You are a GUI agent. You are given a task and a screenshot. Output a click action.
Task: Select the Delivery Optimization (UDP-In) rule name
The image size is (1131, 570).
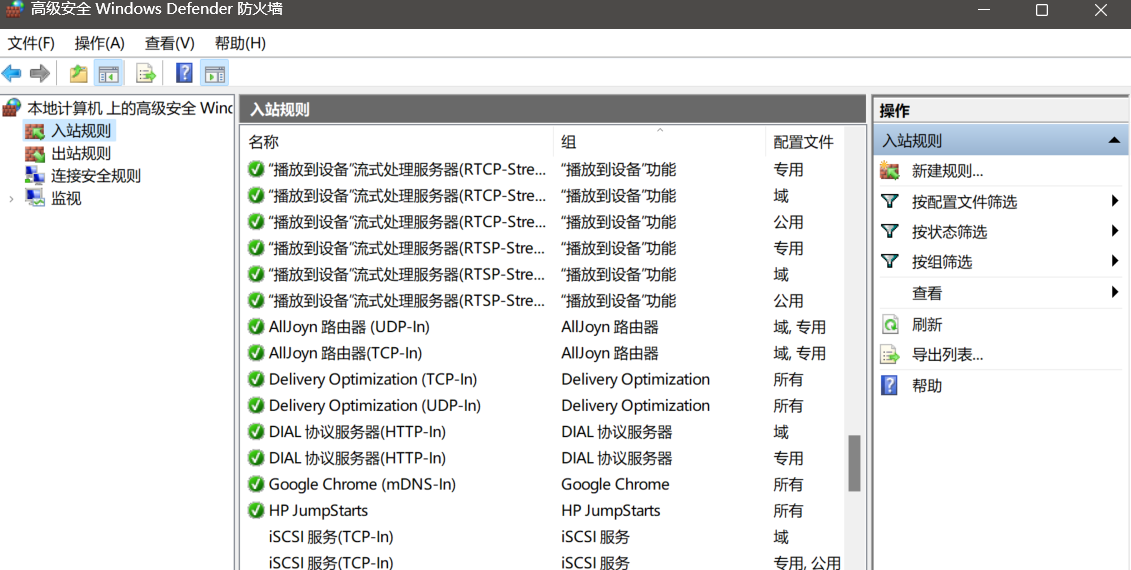coord(374,405)
